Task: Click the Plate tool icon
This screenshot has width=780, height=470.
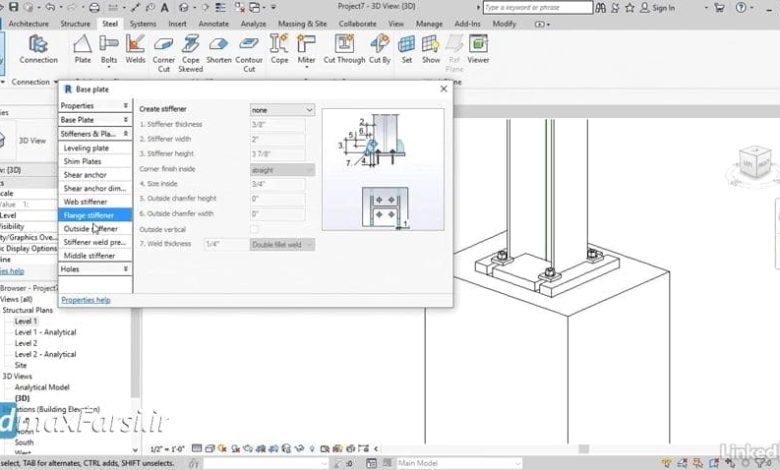Action: [82, 45]
